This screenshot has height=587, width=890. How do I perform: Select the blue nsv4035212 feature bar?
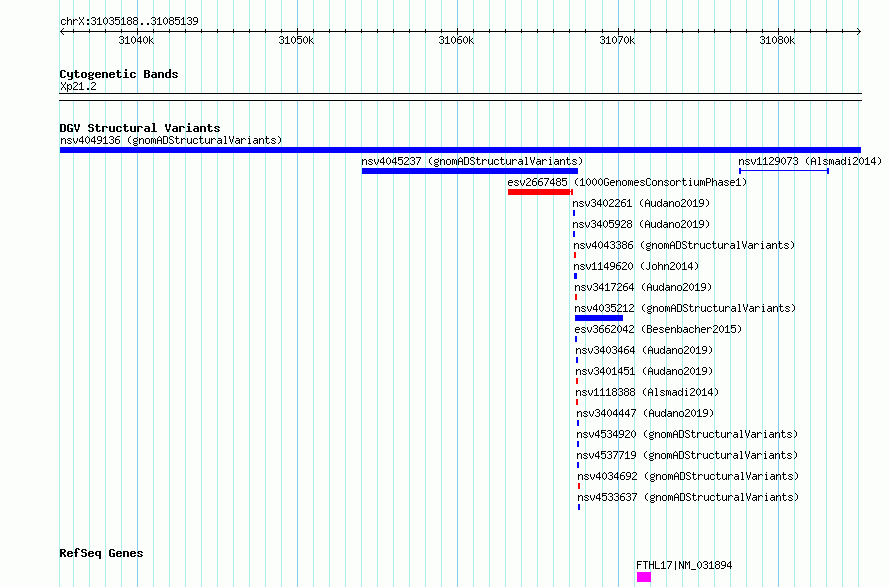[599, 318]
